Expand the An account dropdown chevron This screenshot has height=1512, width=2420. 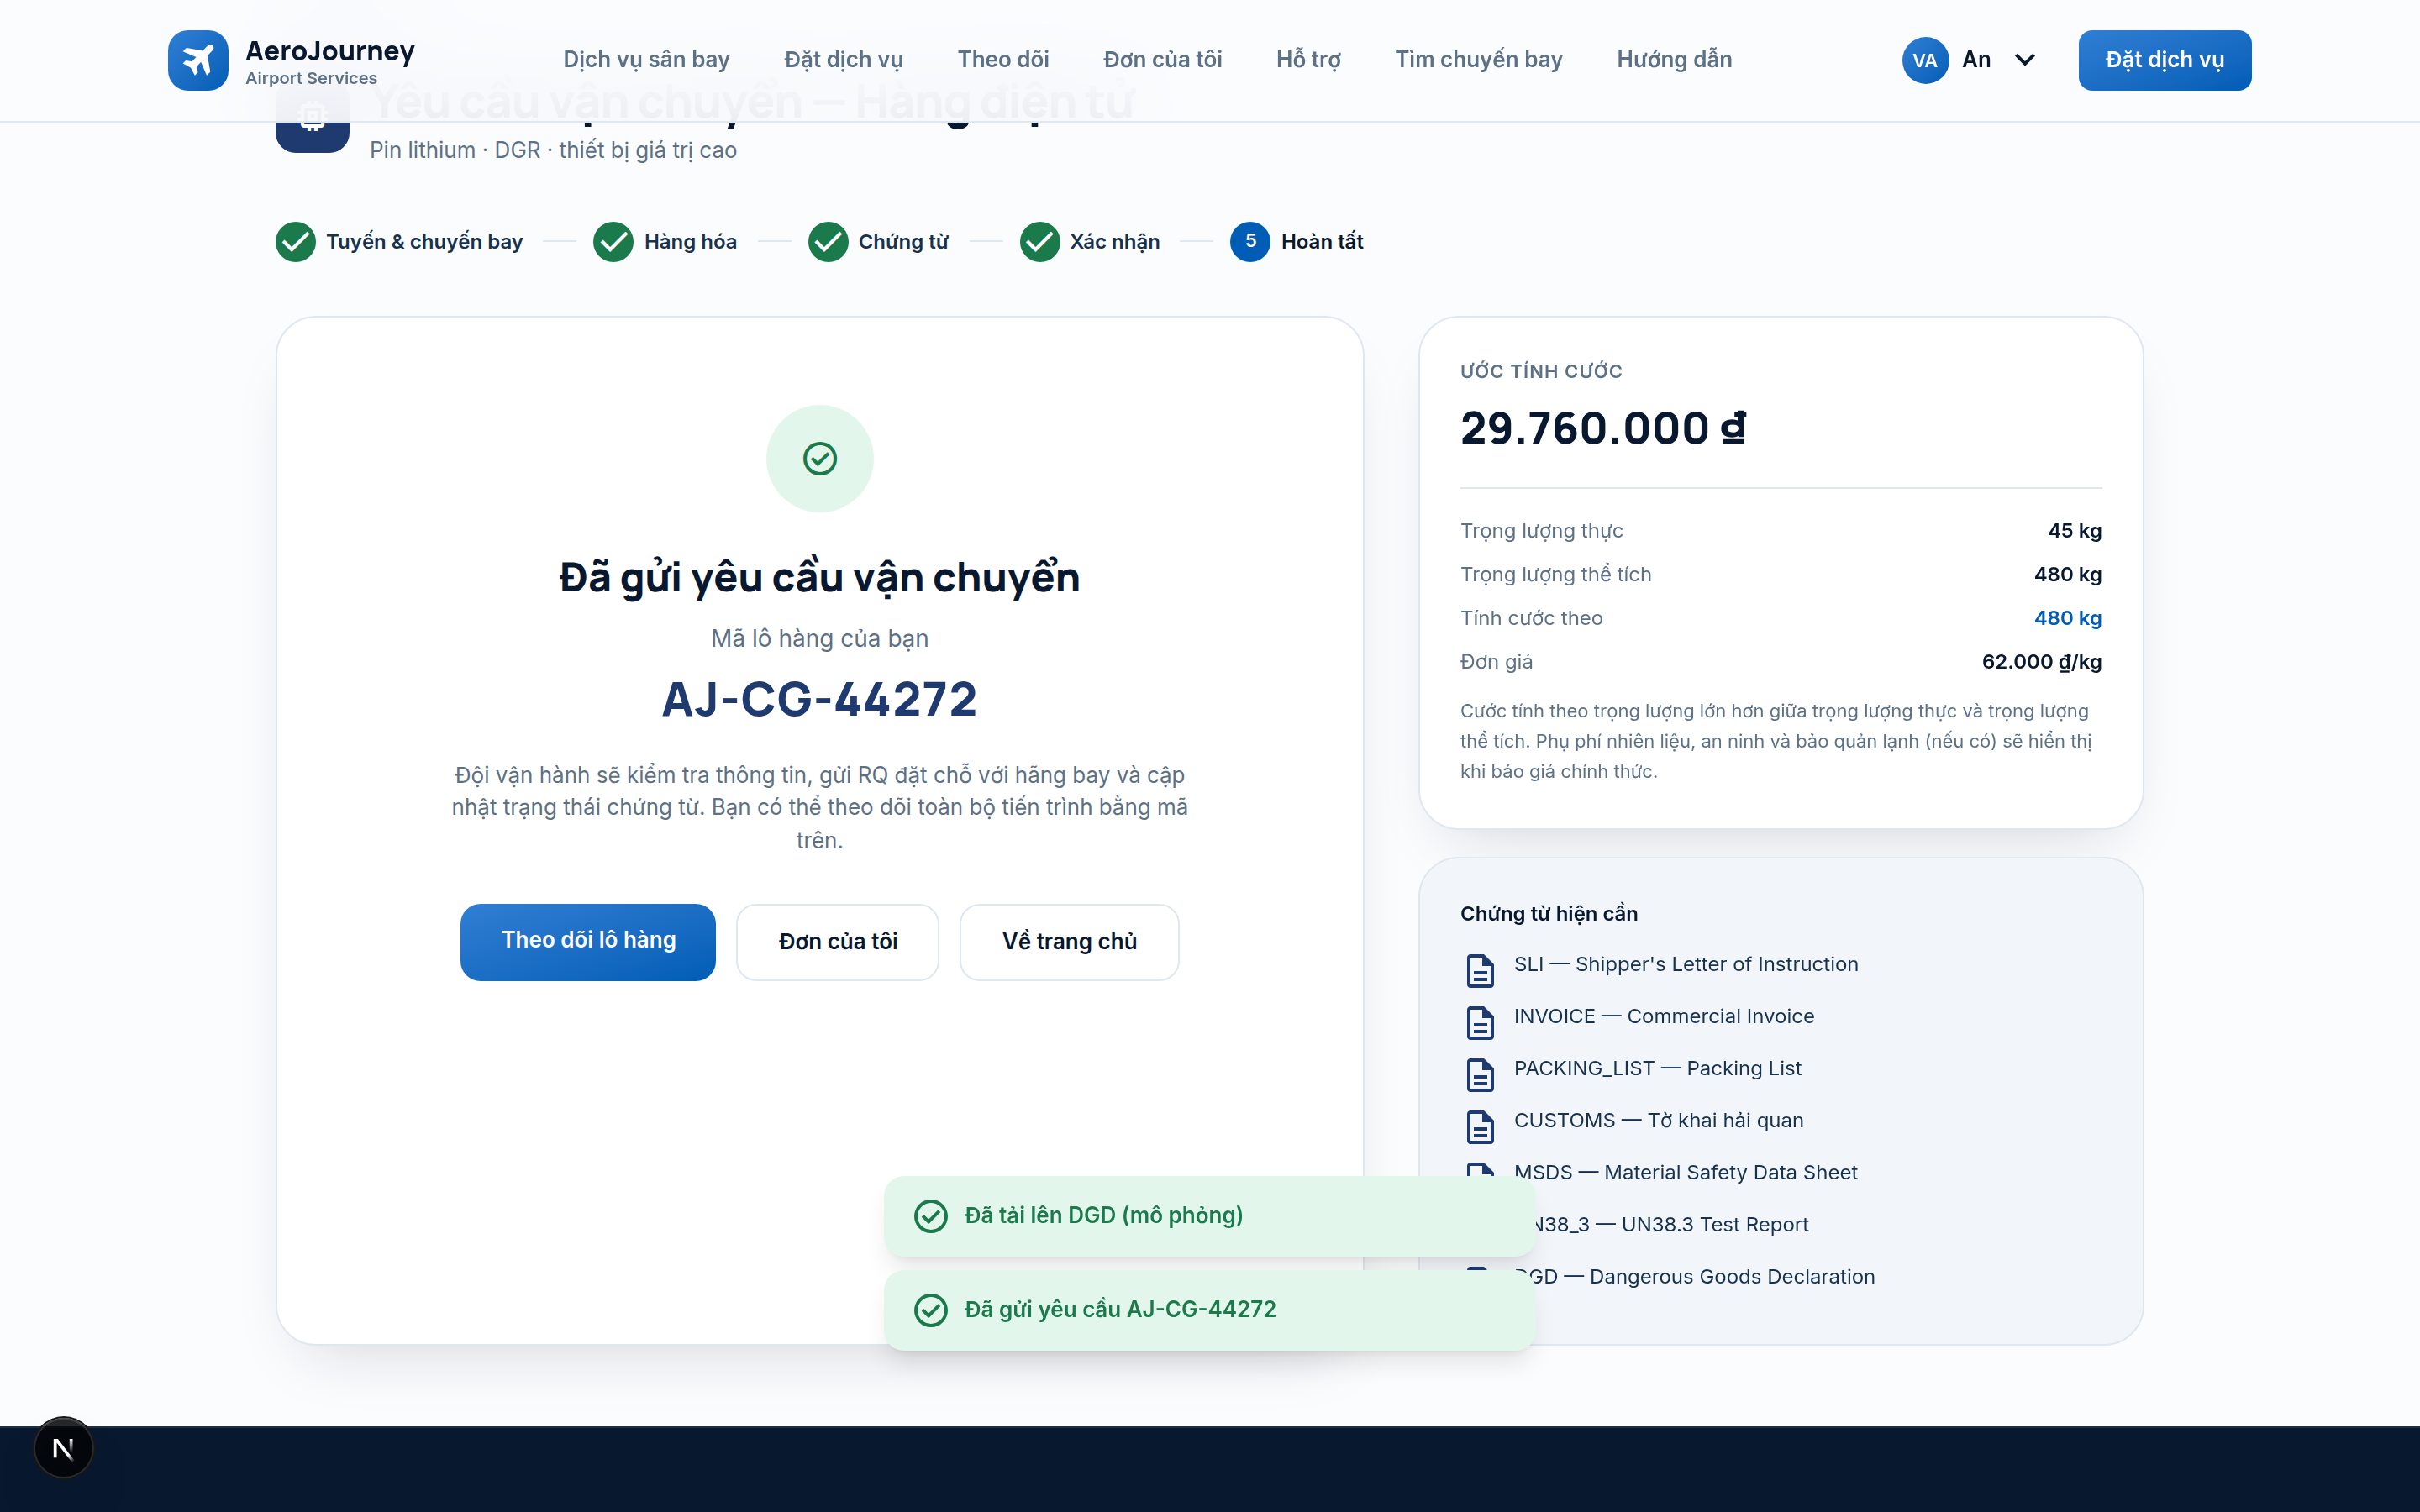point(2025,60)
